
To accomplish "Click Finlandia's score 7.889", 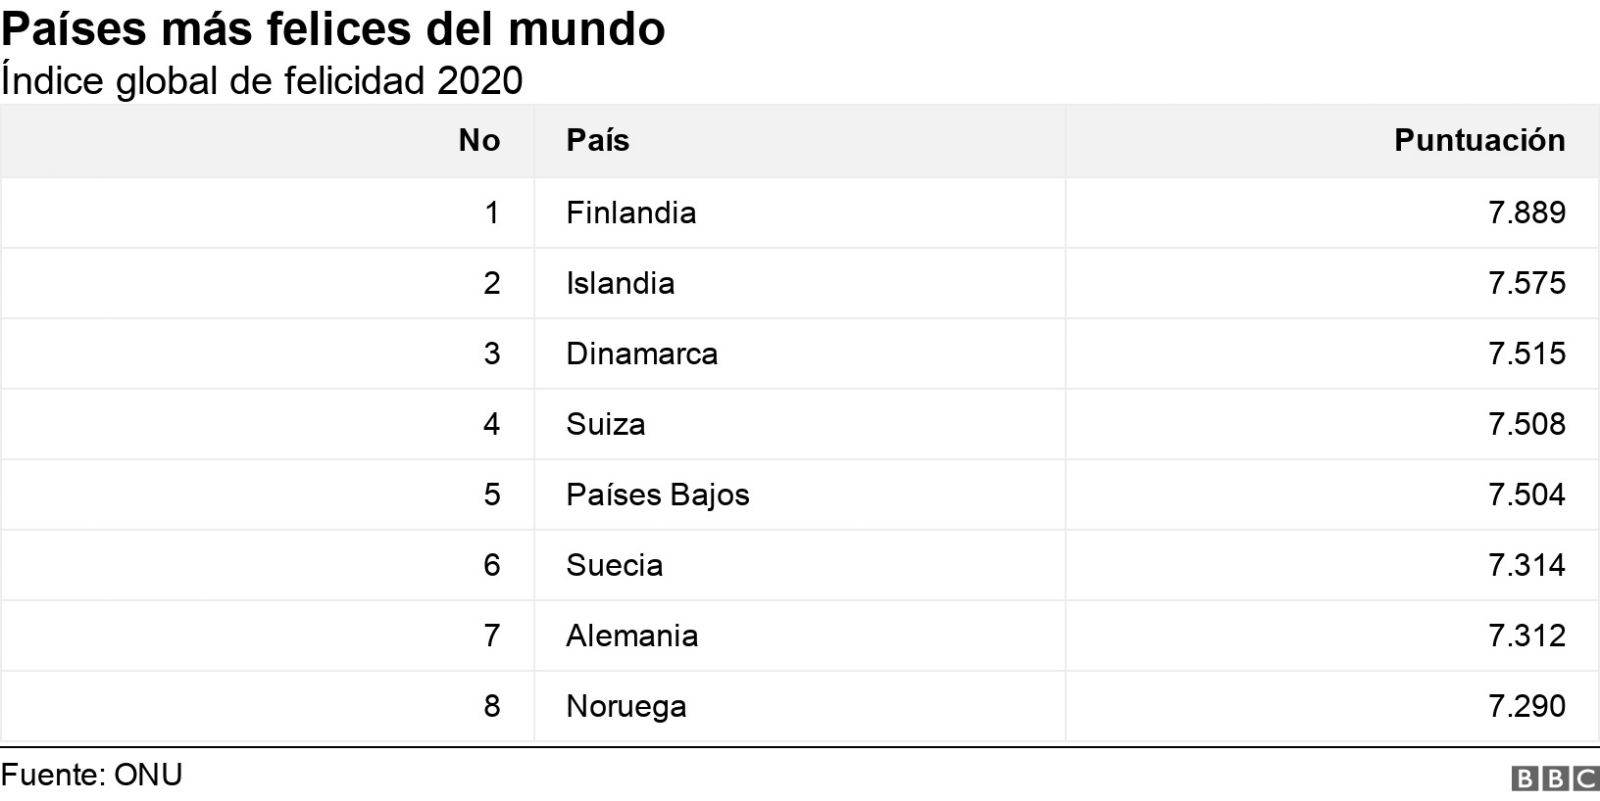I will click(1526, 212).
